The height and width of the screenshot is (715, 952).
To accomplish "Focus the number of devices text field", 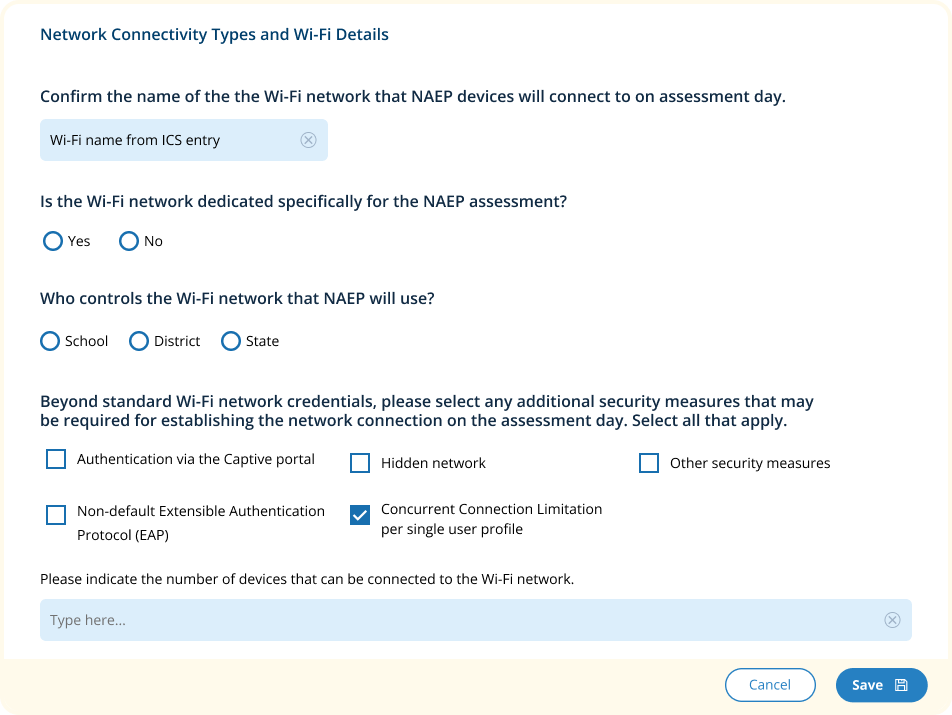I will (x=460, y=620).
